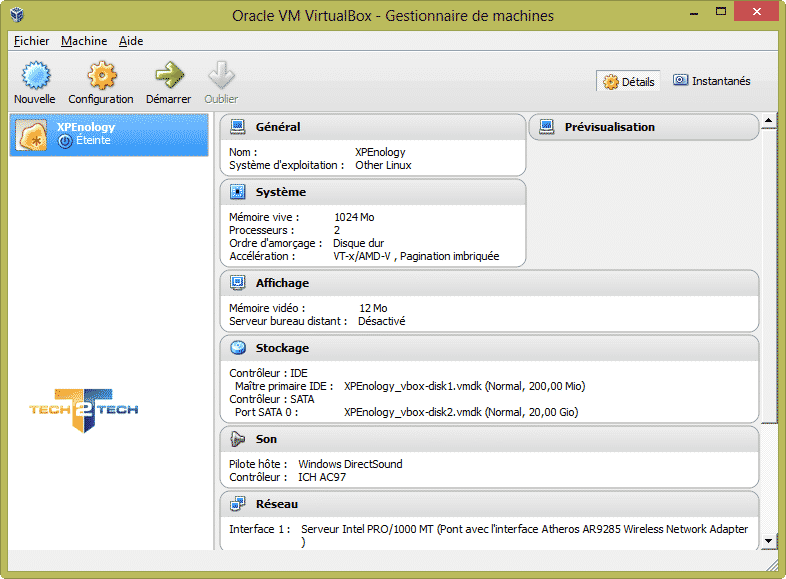
Task: Click the Éteinte power state icon
Action: 65,141
